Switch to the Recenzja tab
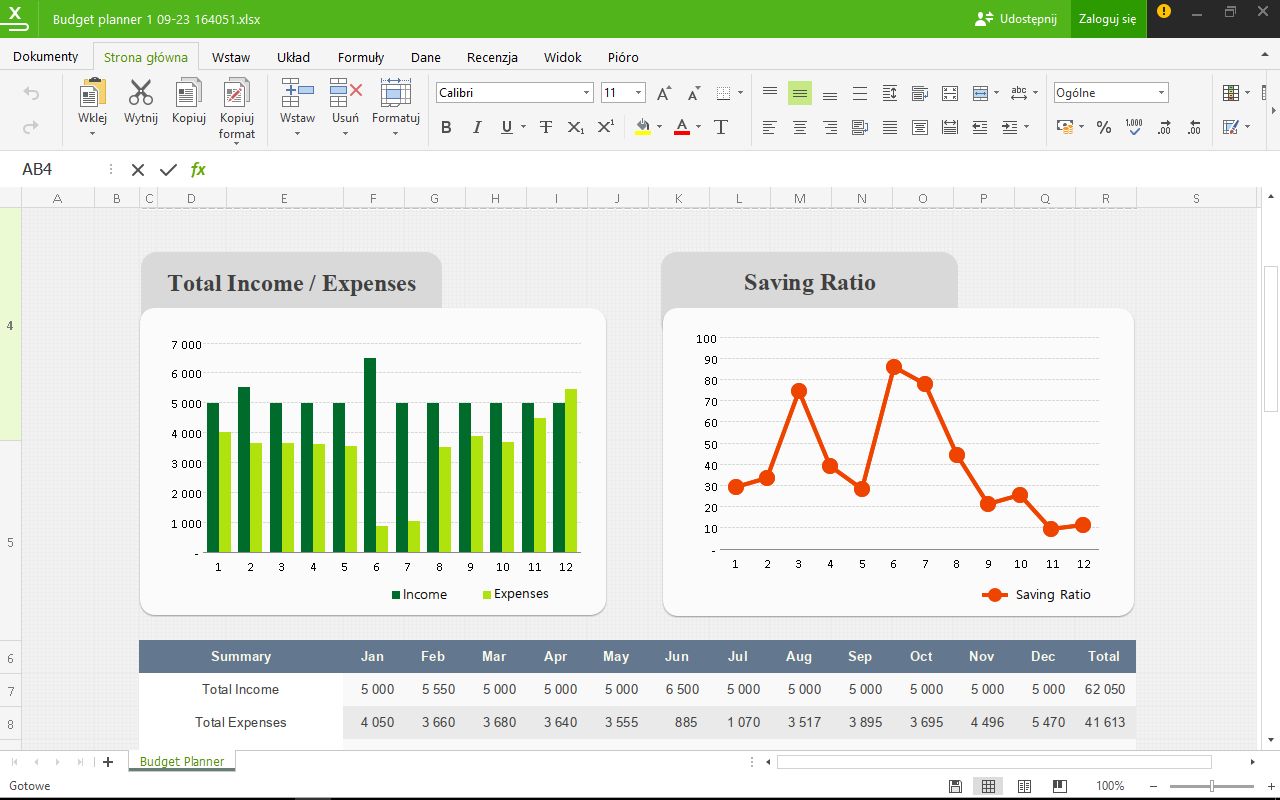Image resolution: width=1280 pixels, height=800 pixels. pos(492,57)
